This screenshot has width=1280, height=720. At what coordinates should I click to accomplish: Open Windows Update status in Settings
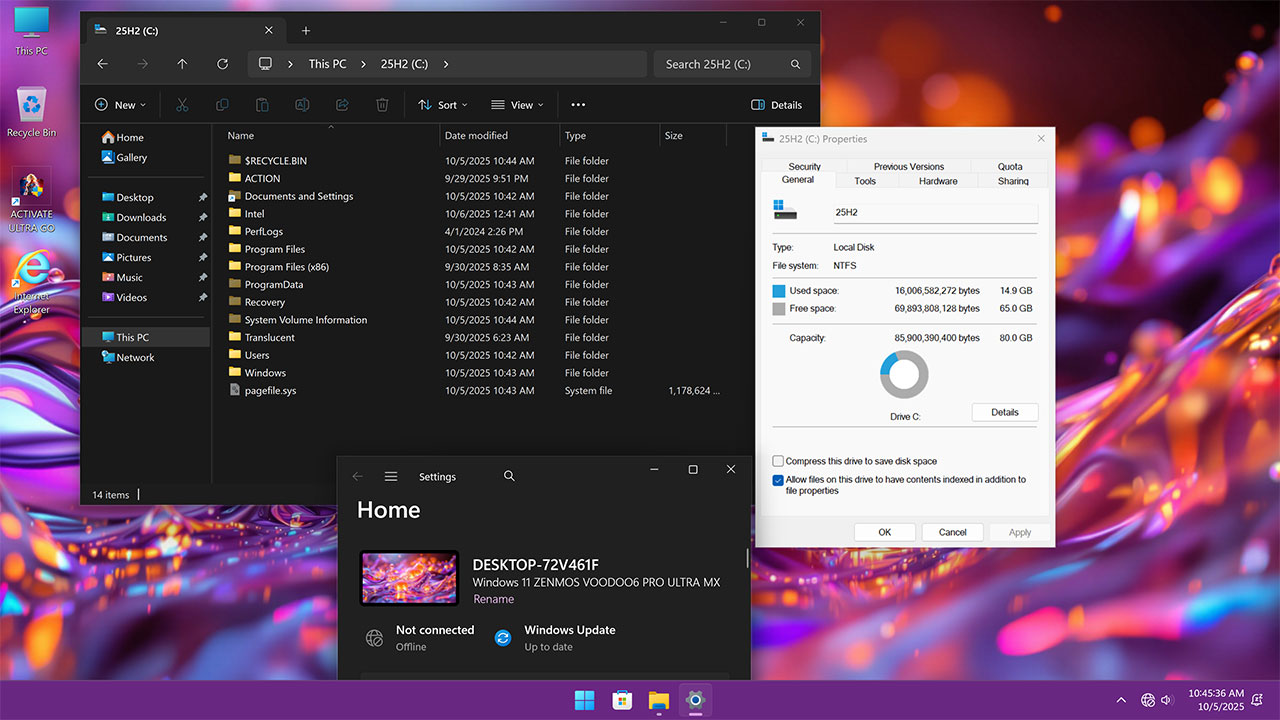pyautogui.click(x=555, y=638)
